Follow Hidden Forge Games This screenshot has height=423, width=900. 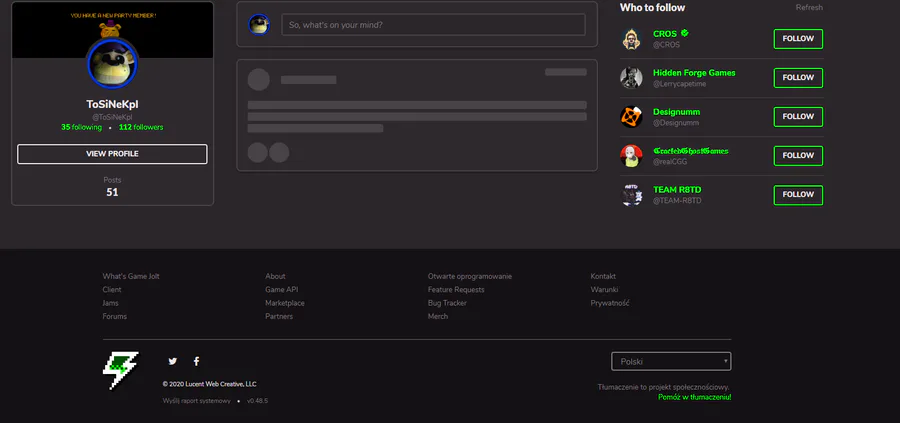pyautogui.click(x=798, y=78)
